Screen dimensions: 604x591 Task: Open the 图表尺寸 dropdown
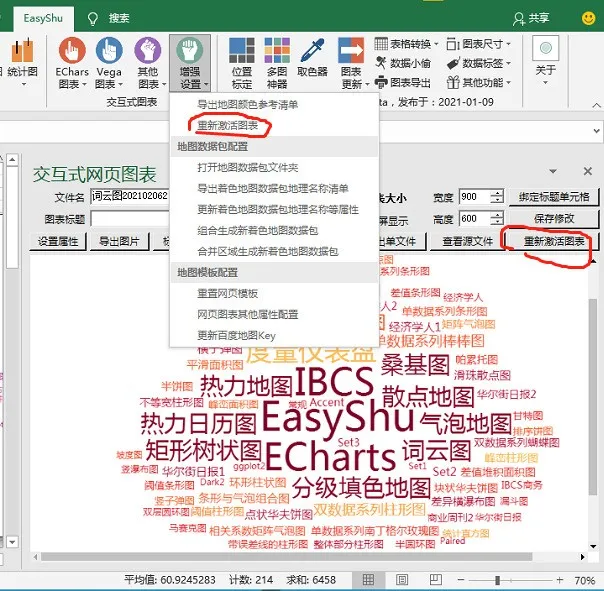[x=479, y=44]
